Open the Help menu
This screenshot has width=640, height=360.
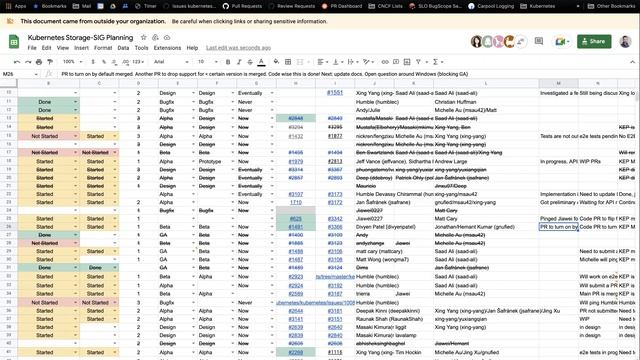tap(192, 48)
